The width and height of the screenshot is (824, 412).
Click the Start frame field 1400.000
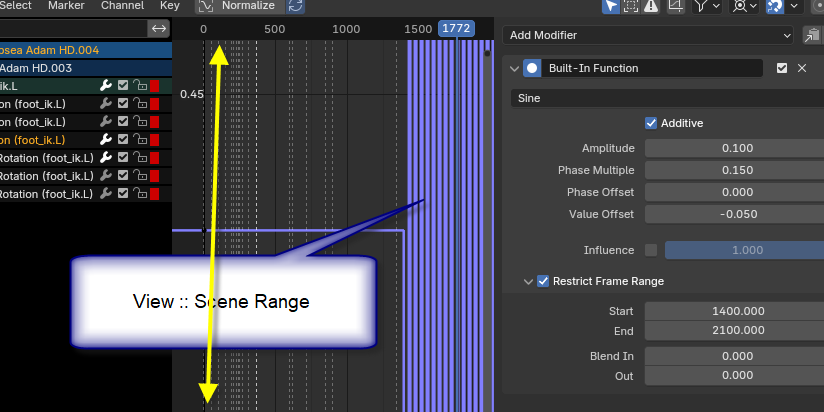[735, 311]
